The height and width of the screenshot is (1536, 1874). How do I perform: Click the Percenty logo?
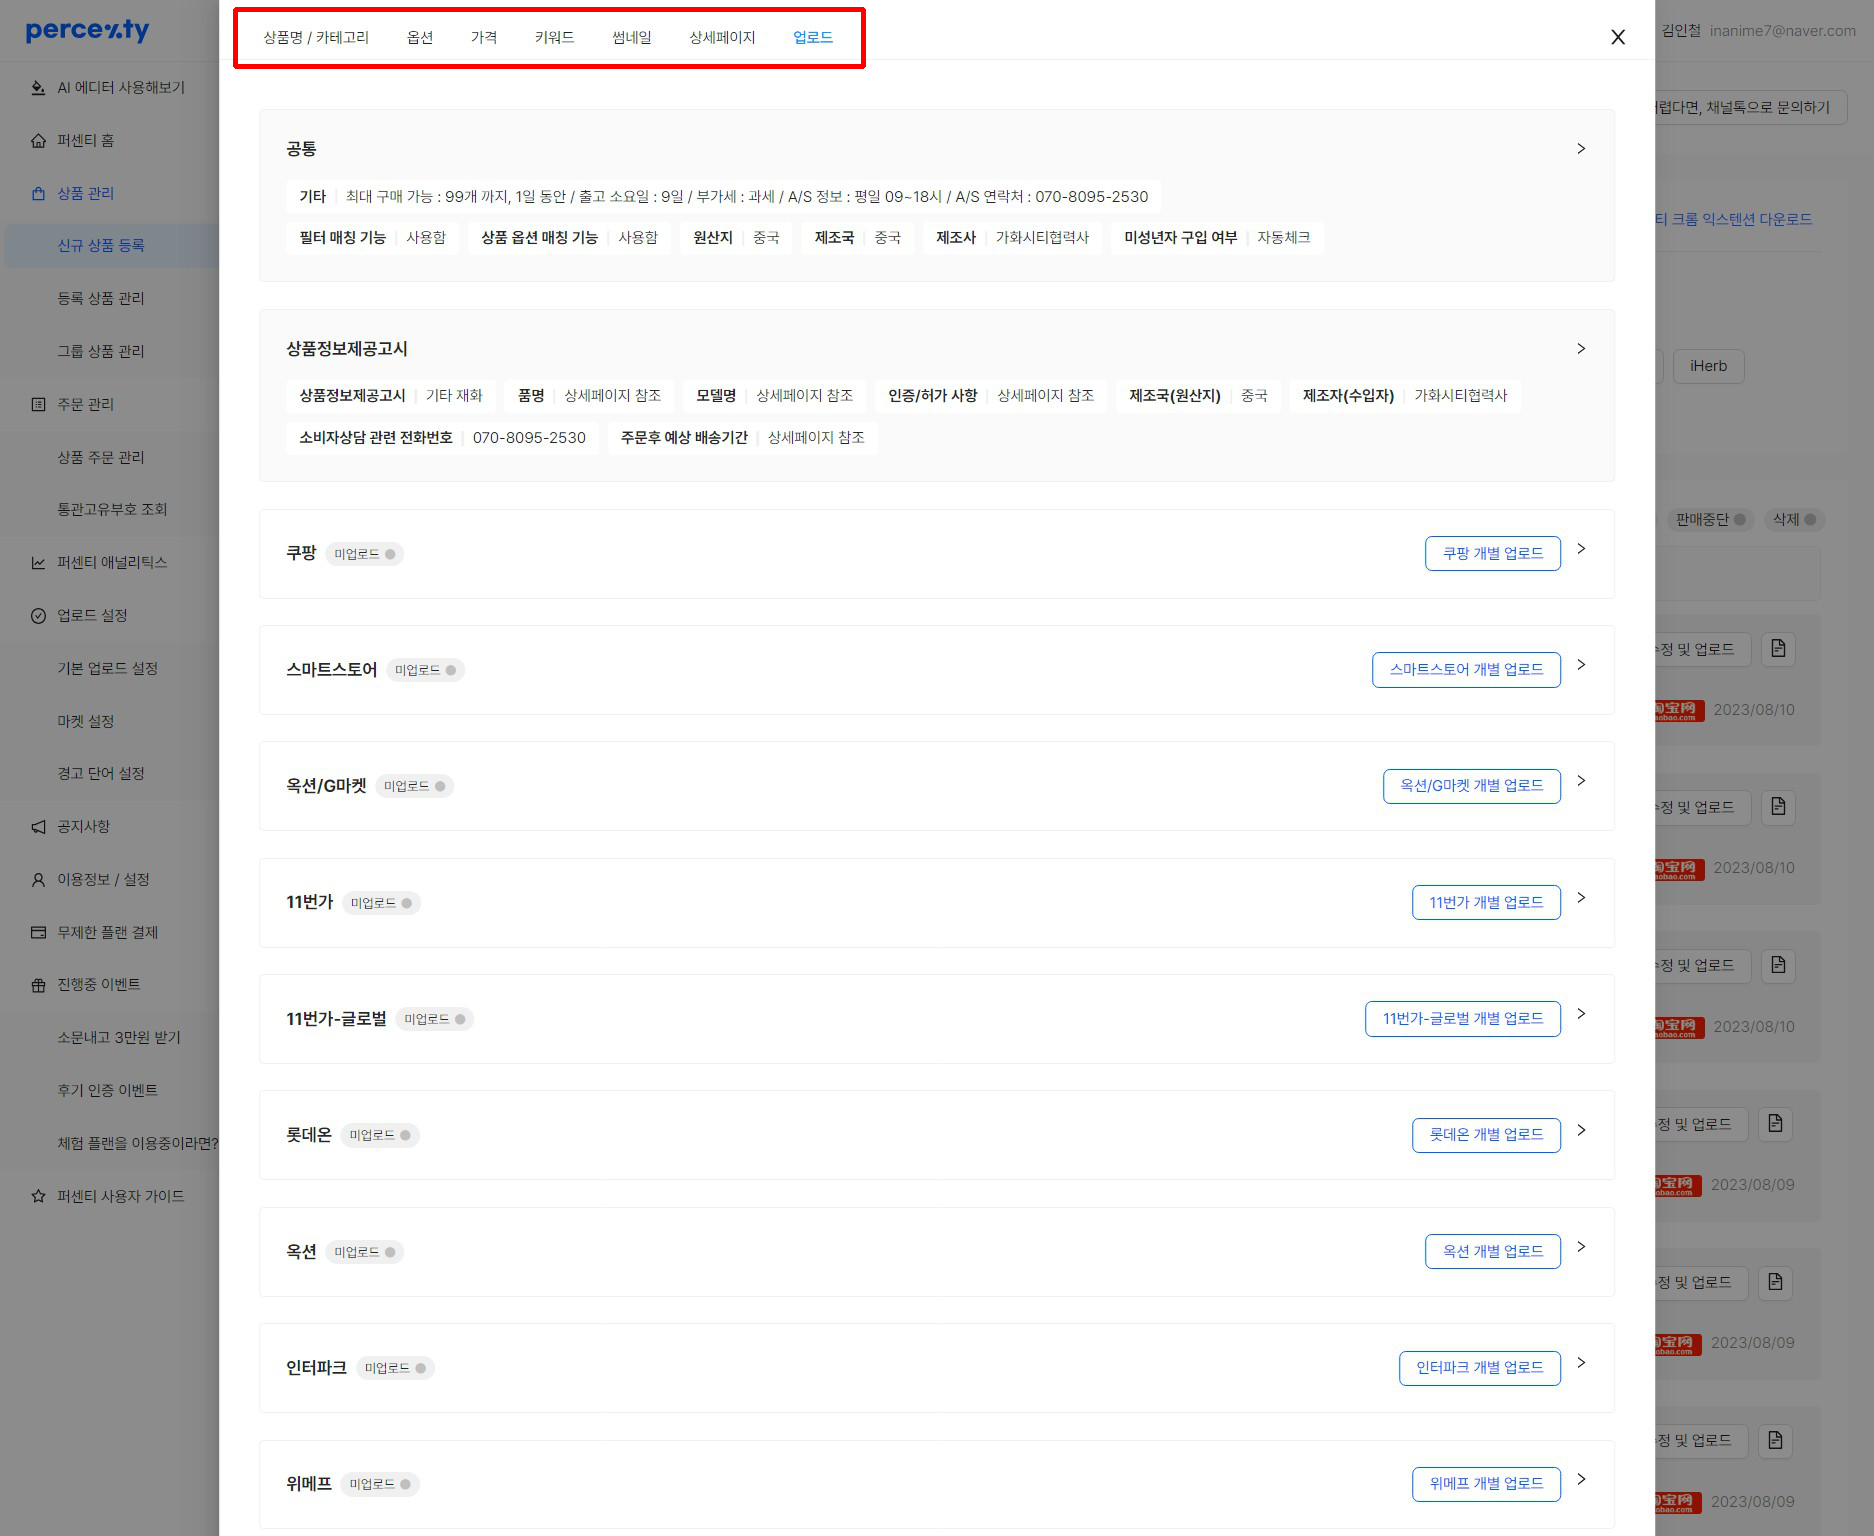87,30
